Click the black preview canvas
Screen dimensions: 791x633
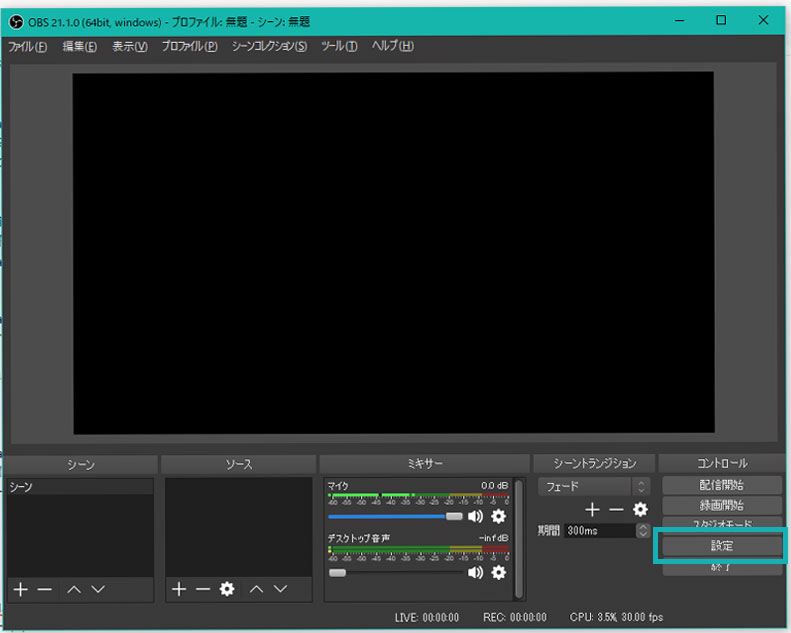point(393,253)
